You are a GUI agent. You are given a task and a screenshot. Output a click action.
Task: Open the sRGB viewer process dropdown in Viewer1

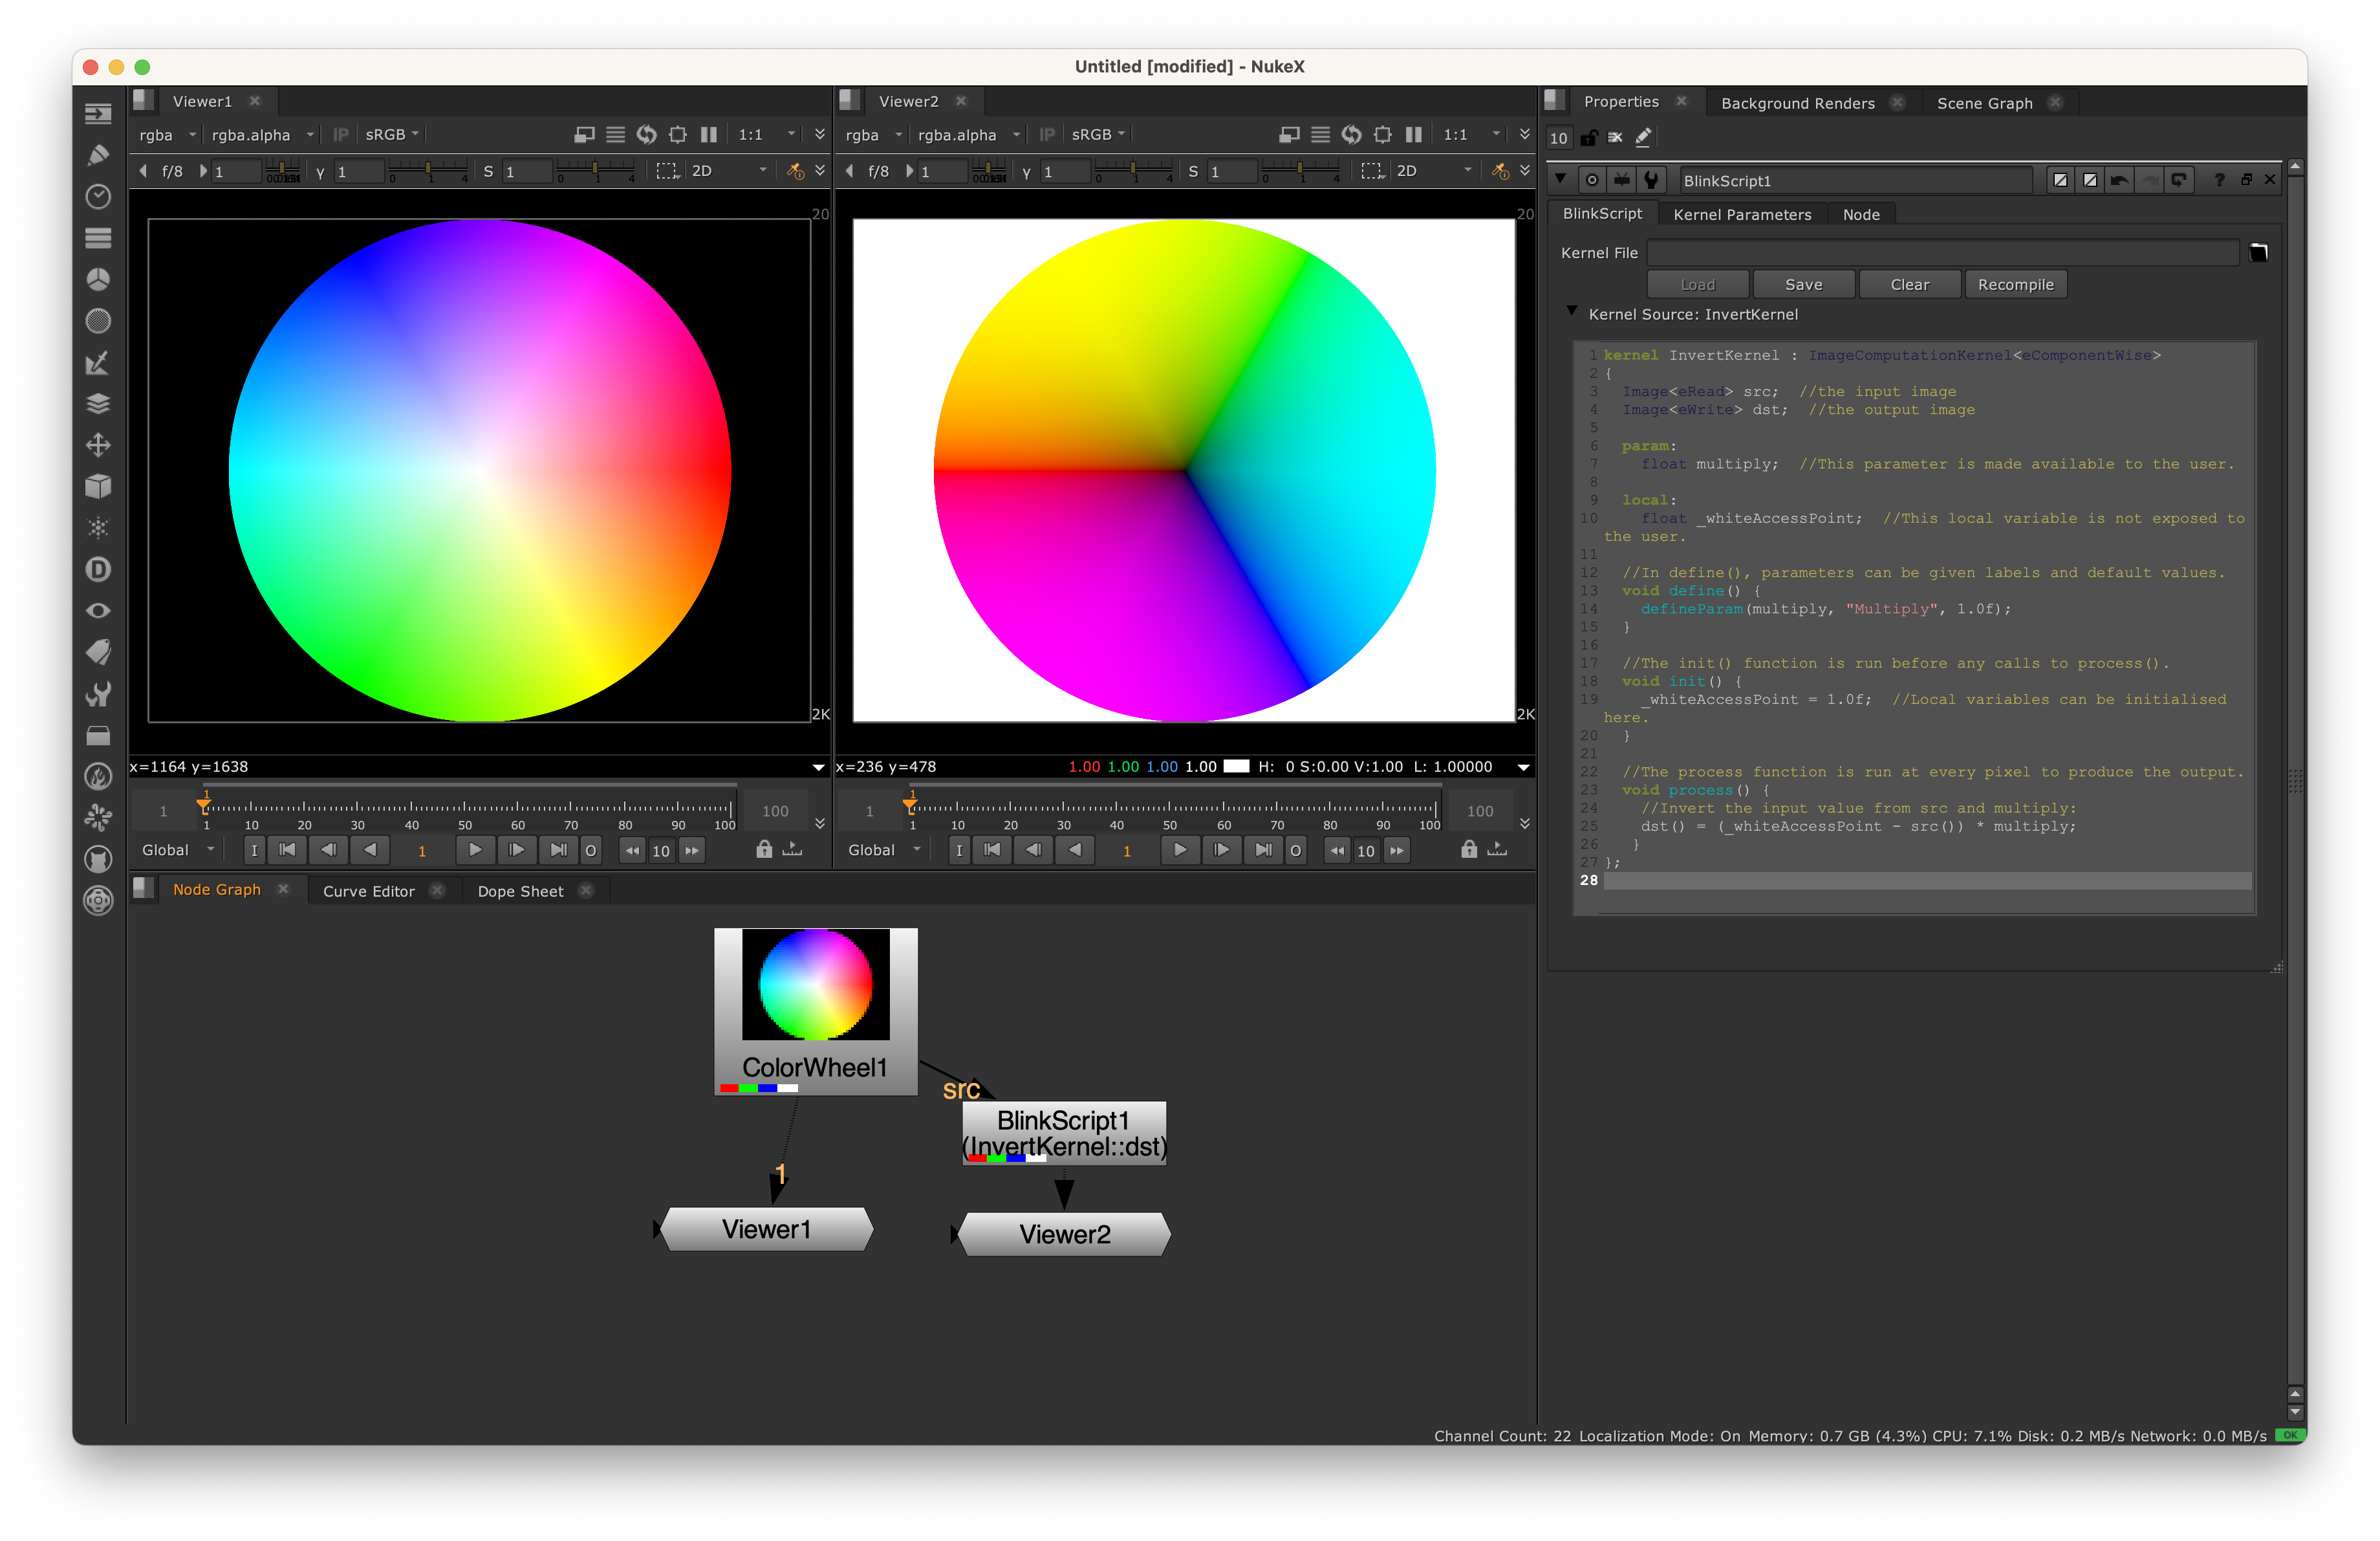(392, 134)
